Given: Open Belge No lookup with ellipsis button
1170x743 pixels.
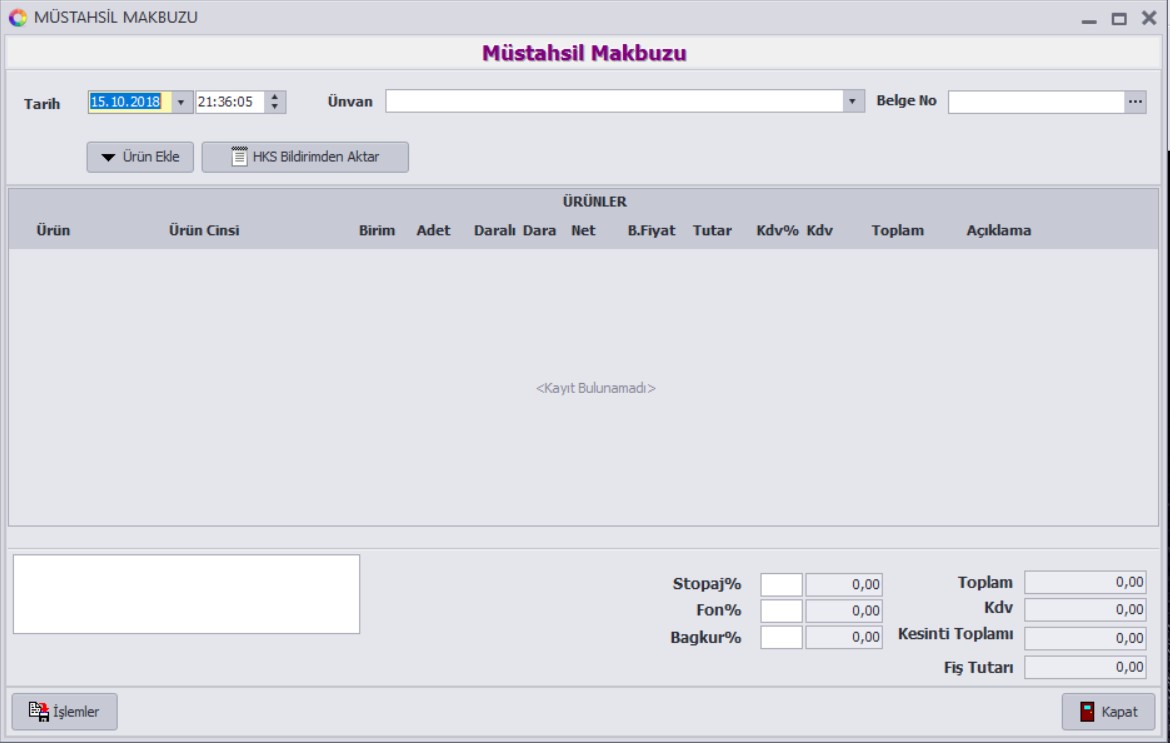Looking at the screenshot, I should [x=1135, y=101].
